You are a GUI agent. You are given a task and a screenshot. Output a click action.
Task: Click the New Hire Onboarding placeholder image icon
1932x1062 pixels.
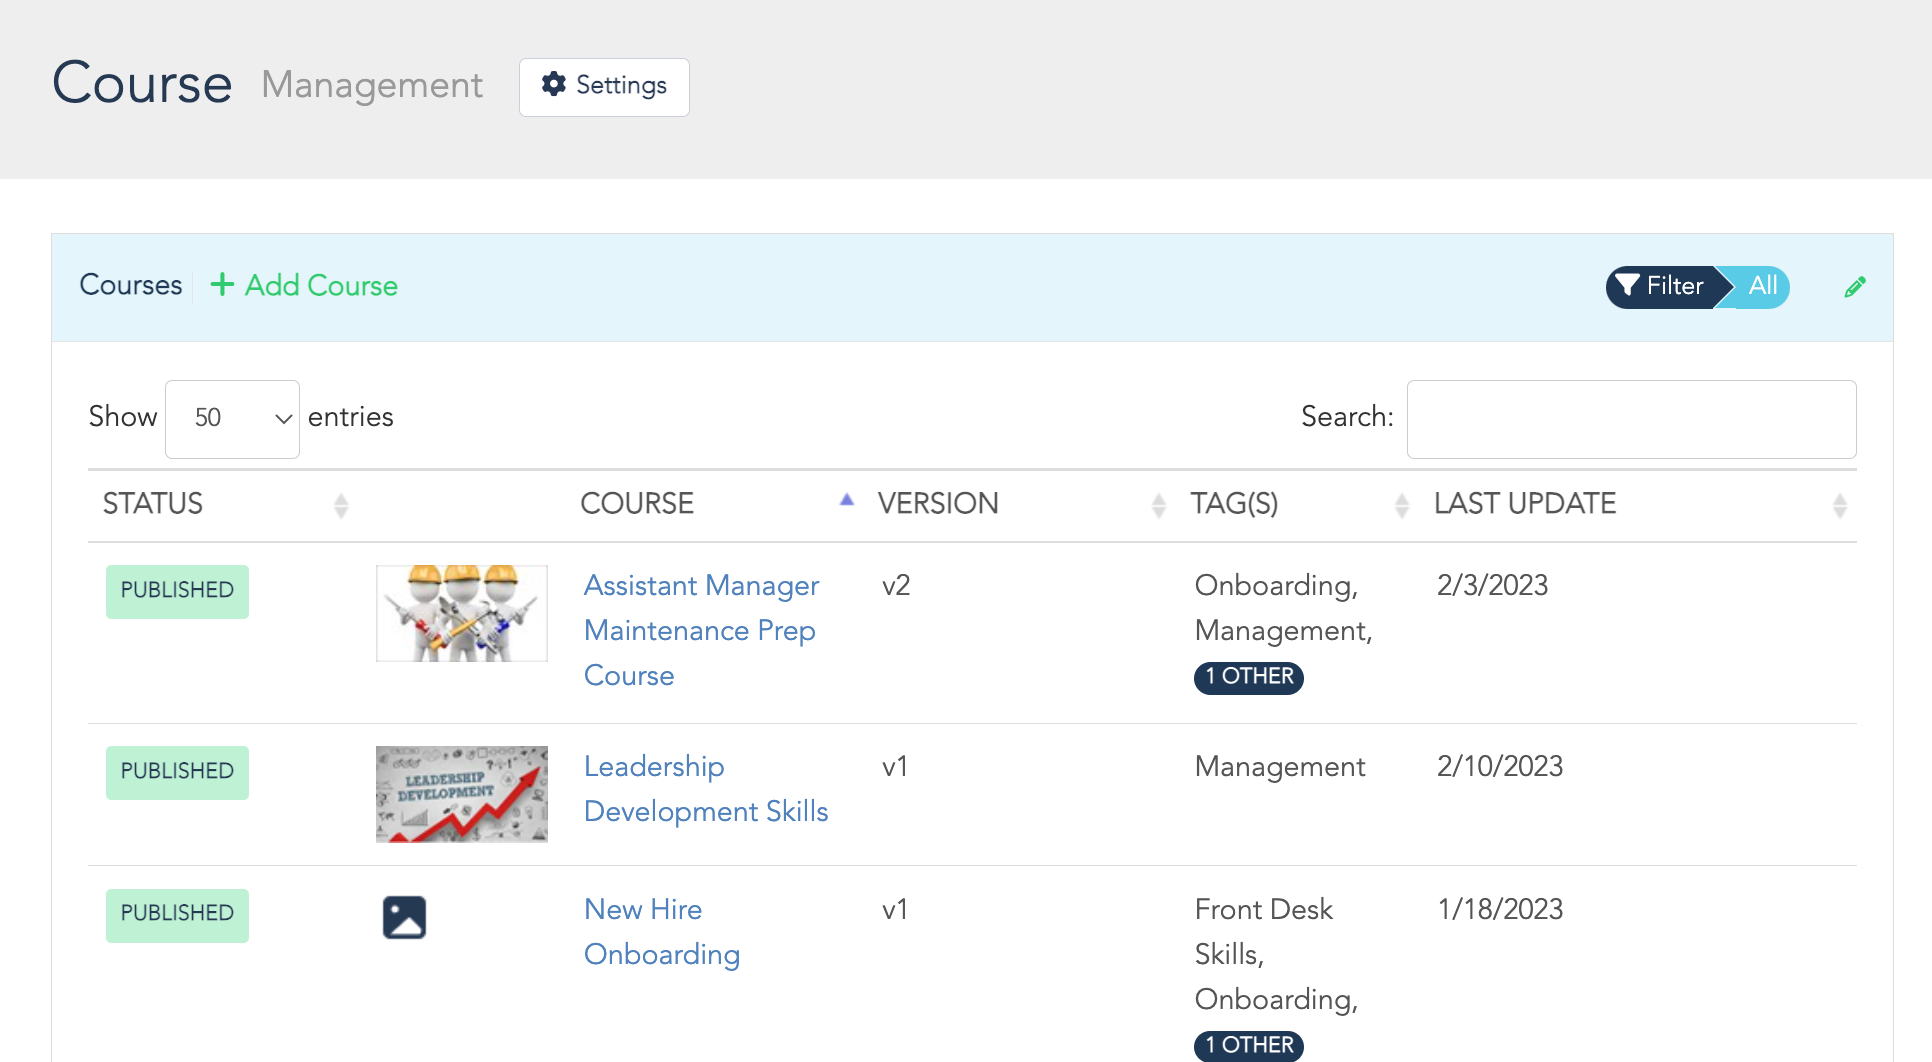[404, 917]
